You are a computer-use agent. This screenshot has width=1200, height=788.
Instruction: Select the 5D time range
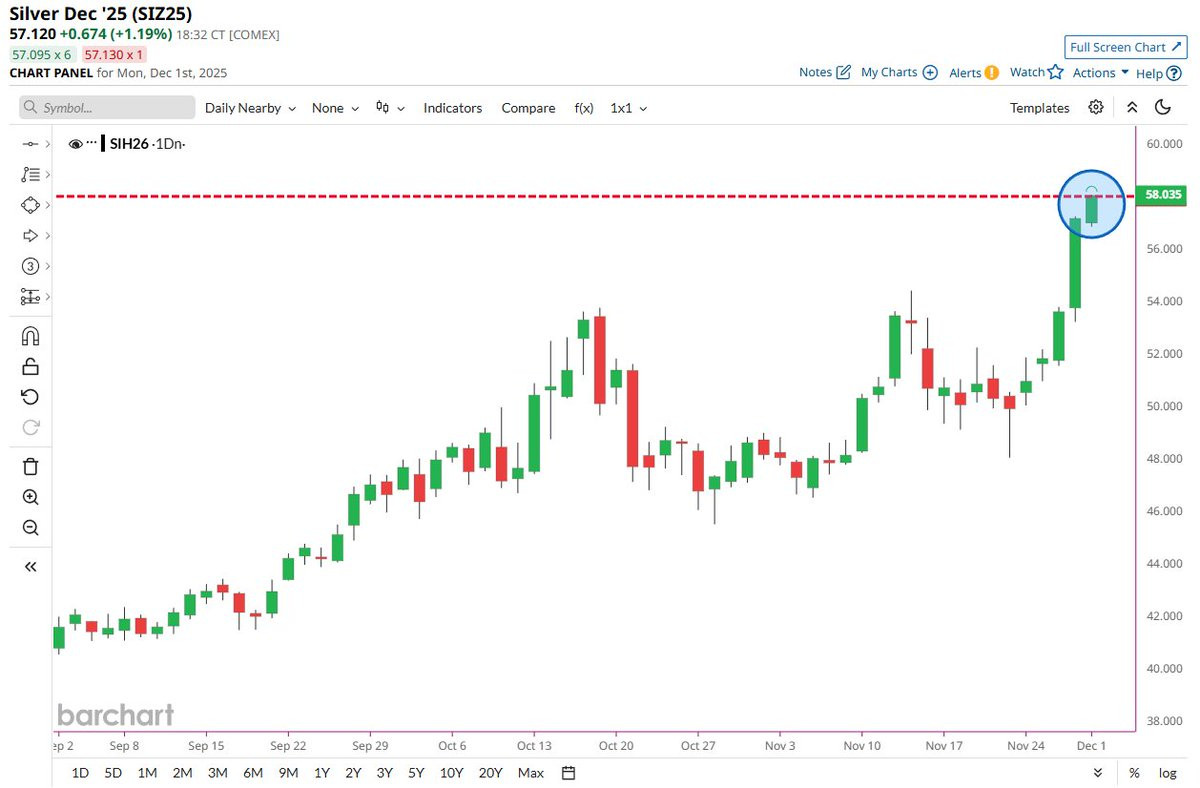(x=113, y=772)
